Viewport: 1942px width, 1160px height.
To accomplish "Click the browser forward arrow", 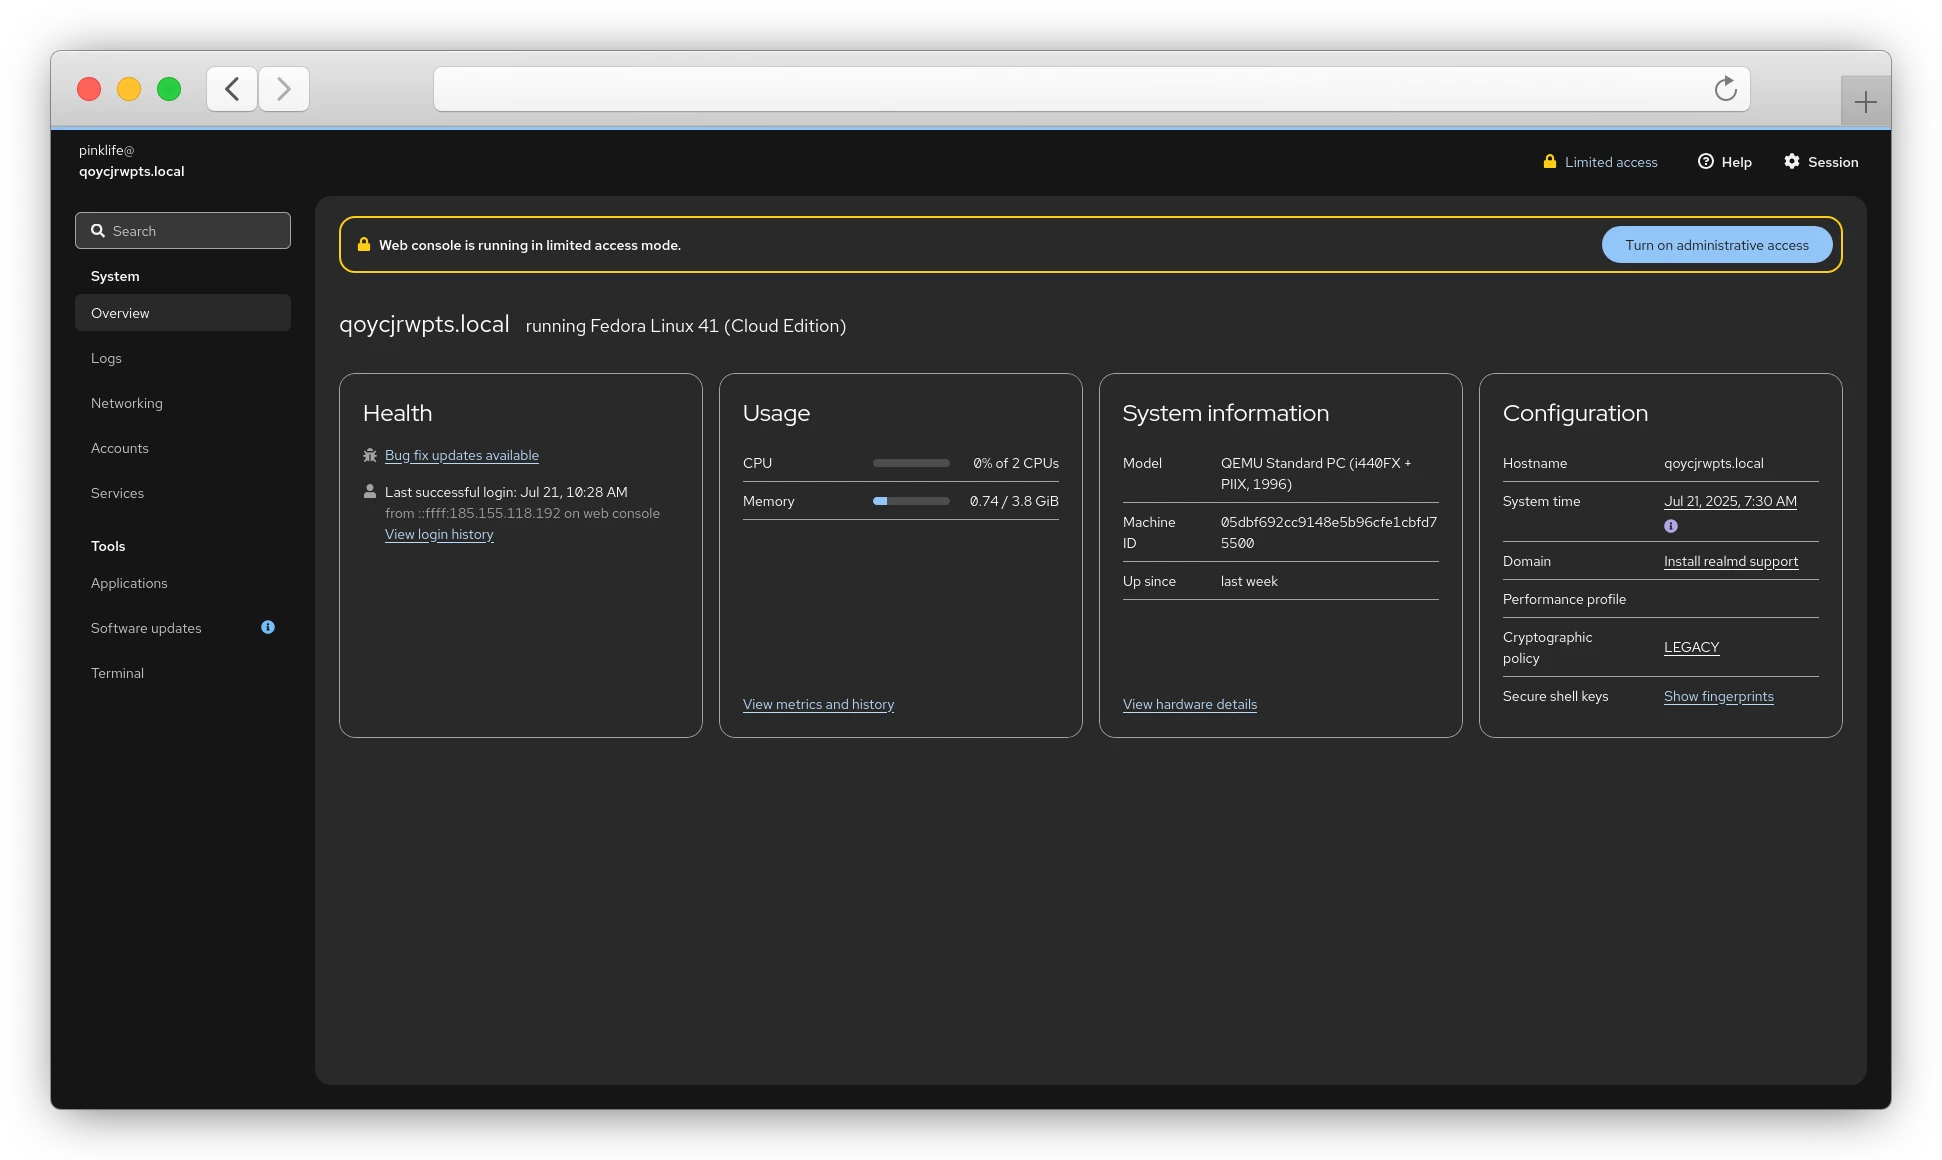I will click(284, 89).
